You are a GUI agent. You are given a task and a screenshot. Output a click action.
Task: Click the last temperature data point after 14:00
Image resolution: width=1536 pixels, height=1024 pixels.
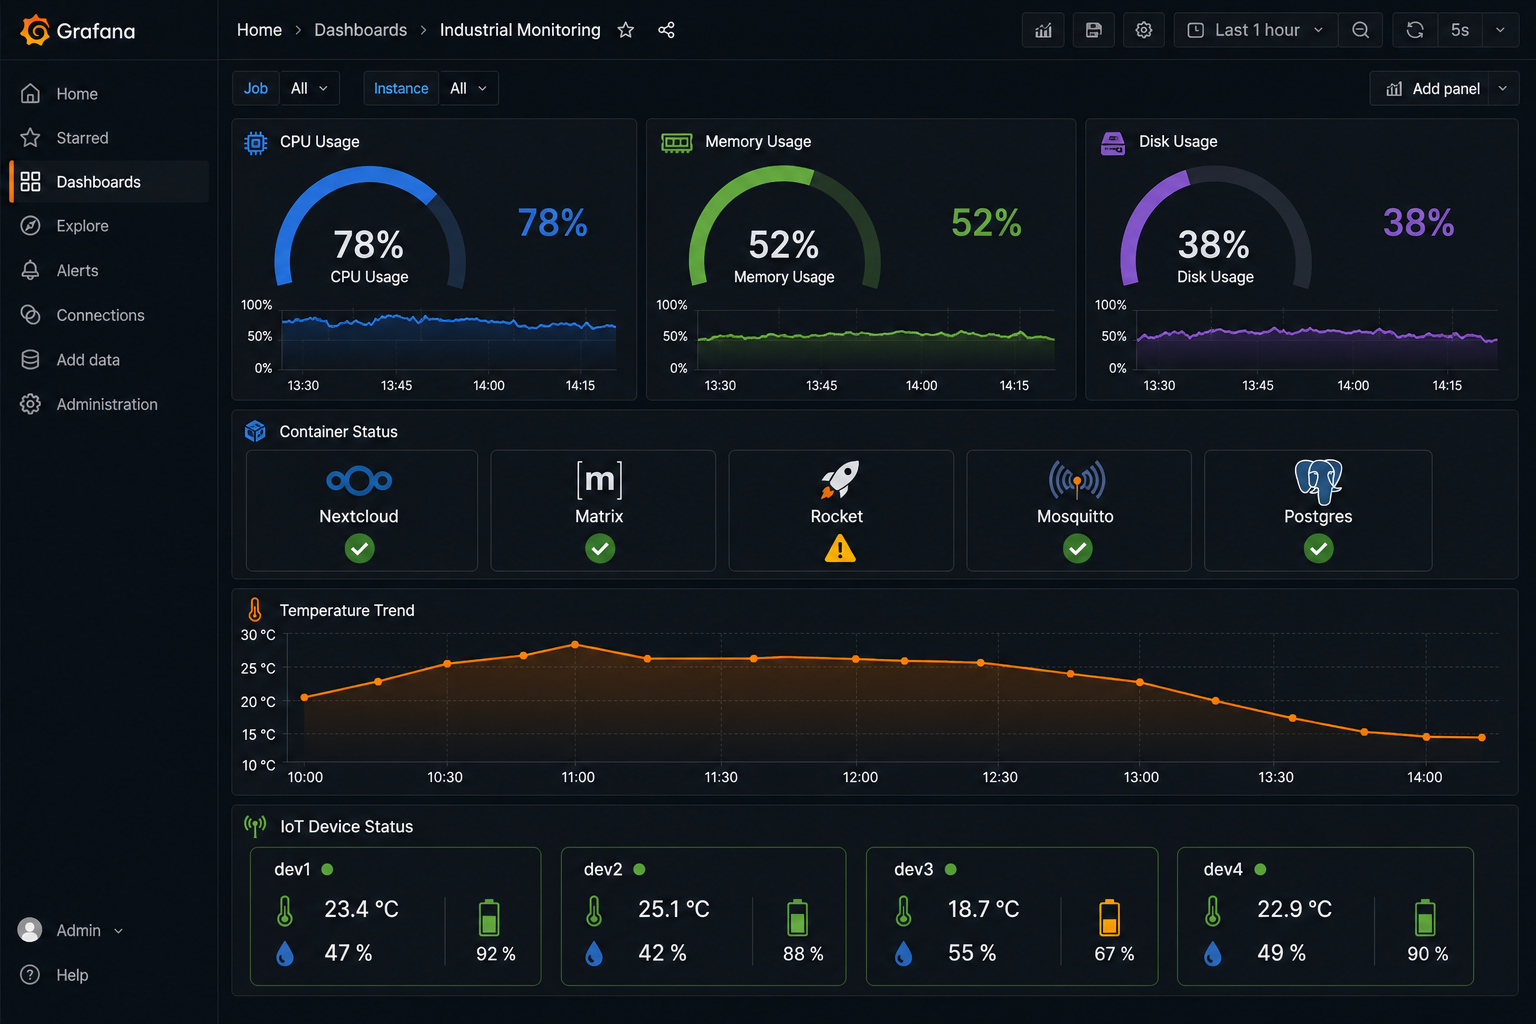[x=1482, y=738]
